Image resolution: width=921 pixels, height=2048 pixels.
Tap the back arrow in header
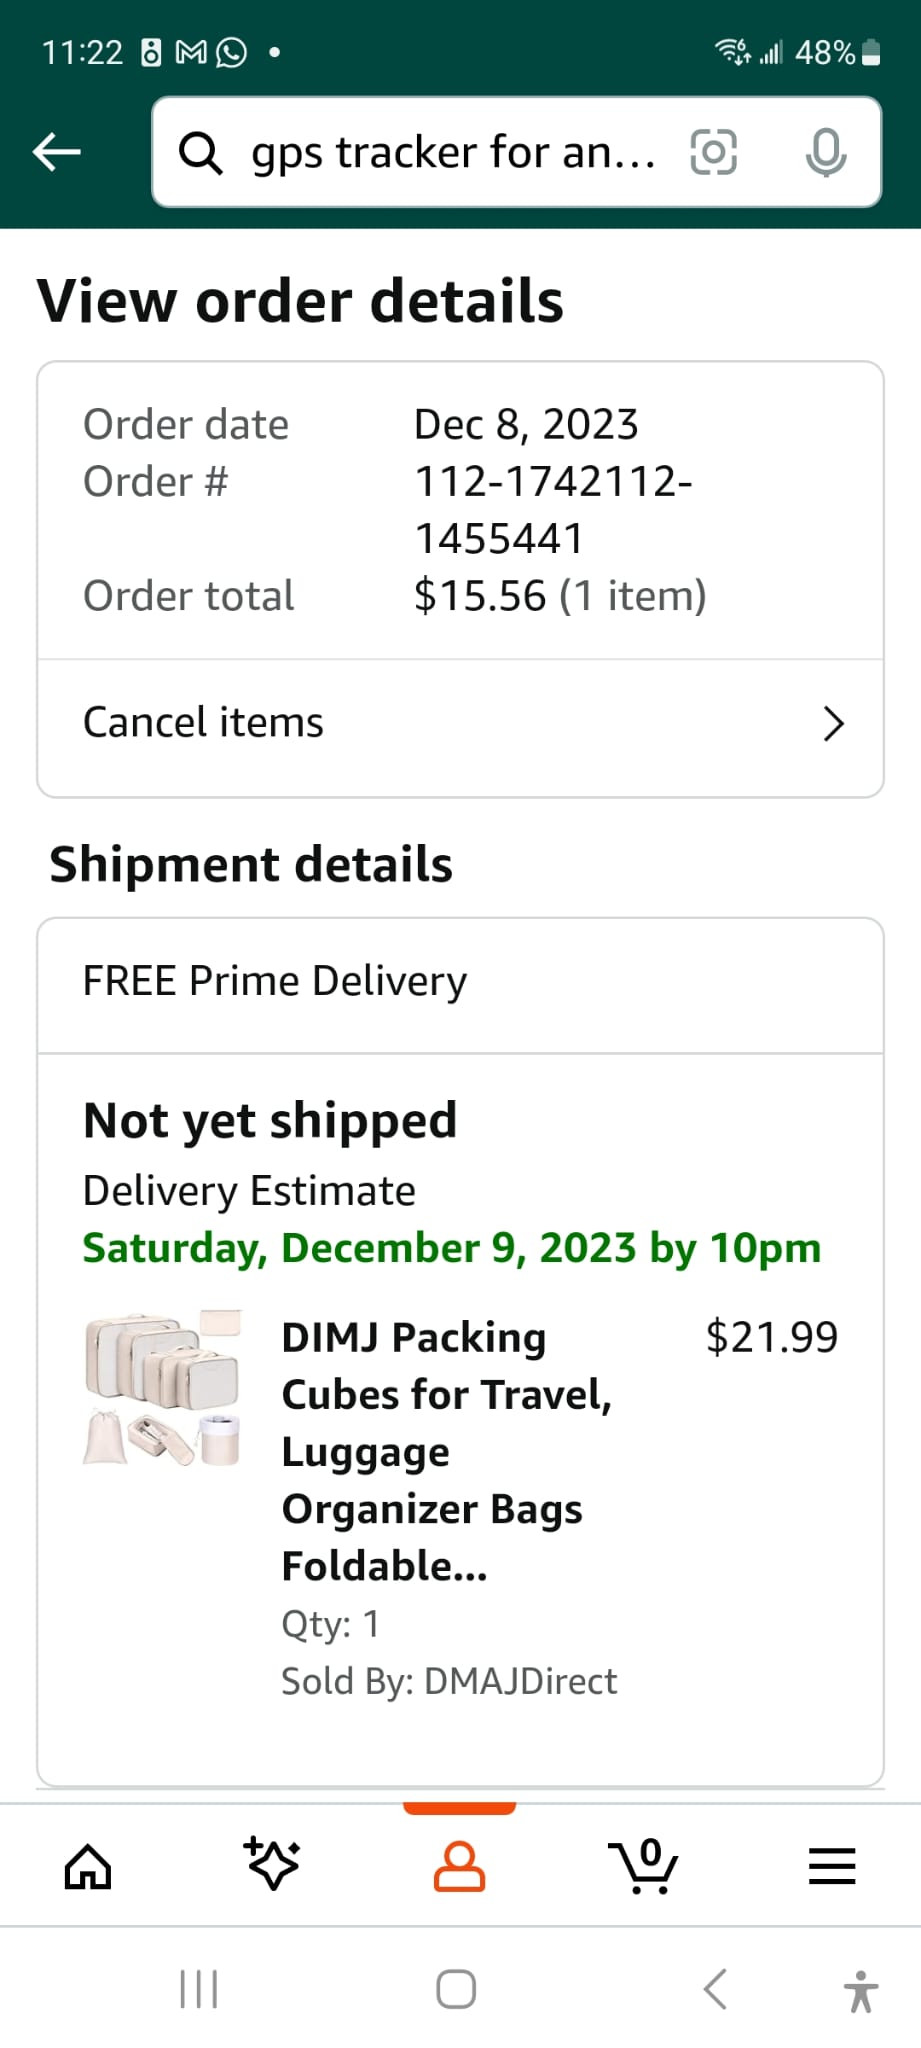pos(57,152)
